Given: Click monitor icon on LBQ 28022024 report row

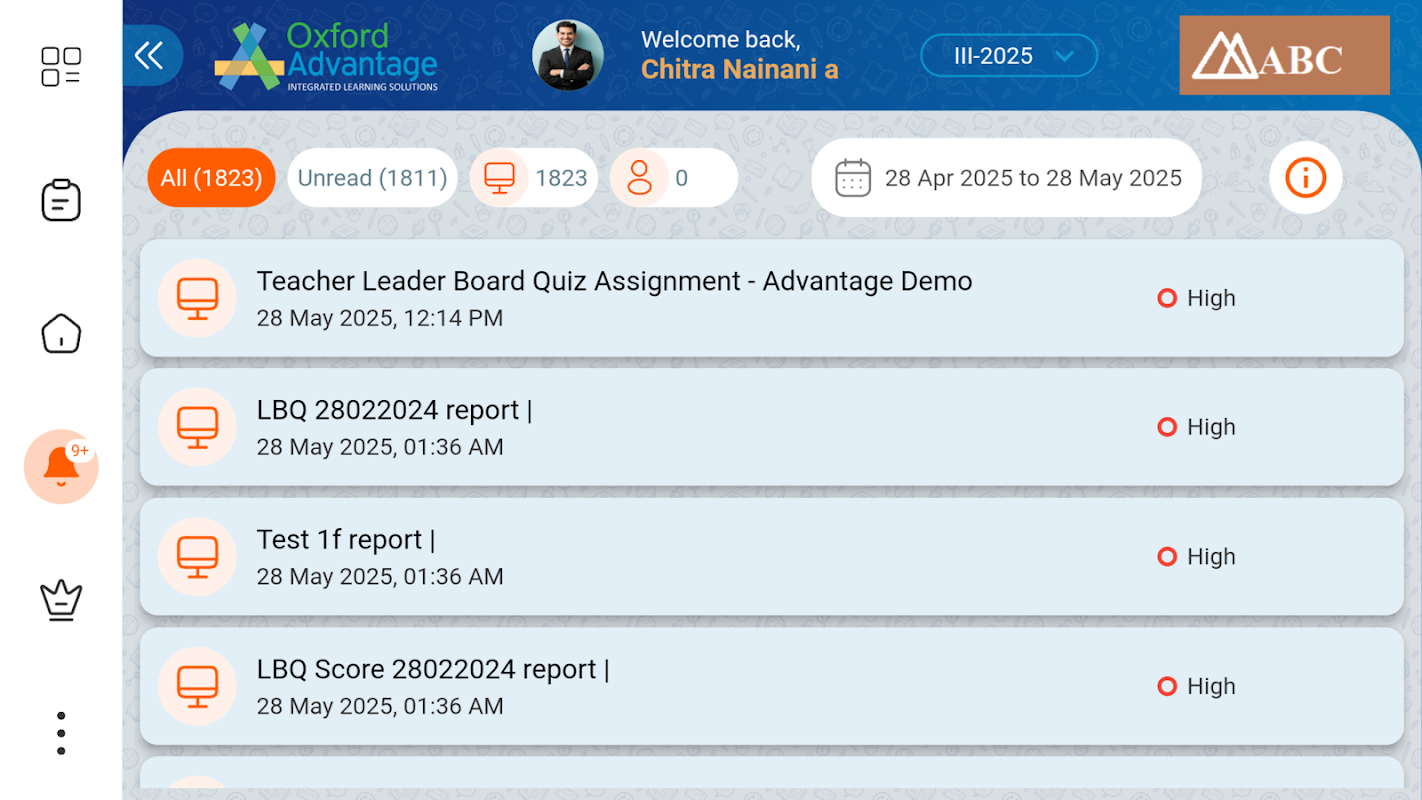Looking at the screenshot, I should pos(197,427).
